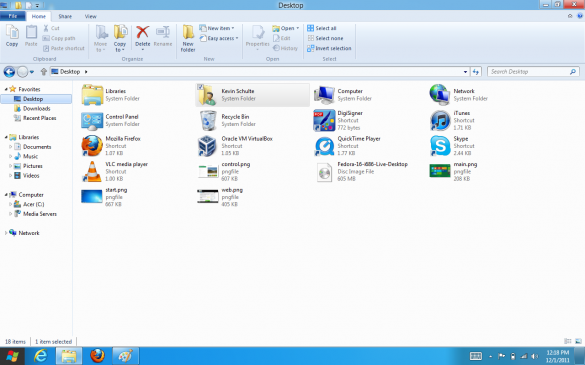585x365 pixels.
Task: Collapse the Libraries tree section
Action: [x=6, y=137]
